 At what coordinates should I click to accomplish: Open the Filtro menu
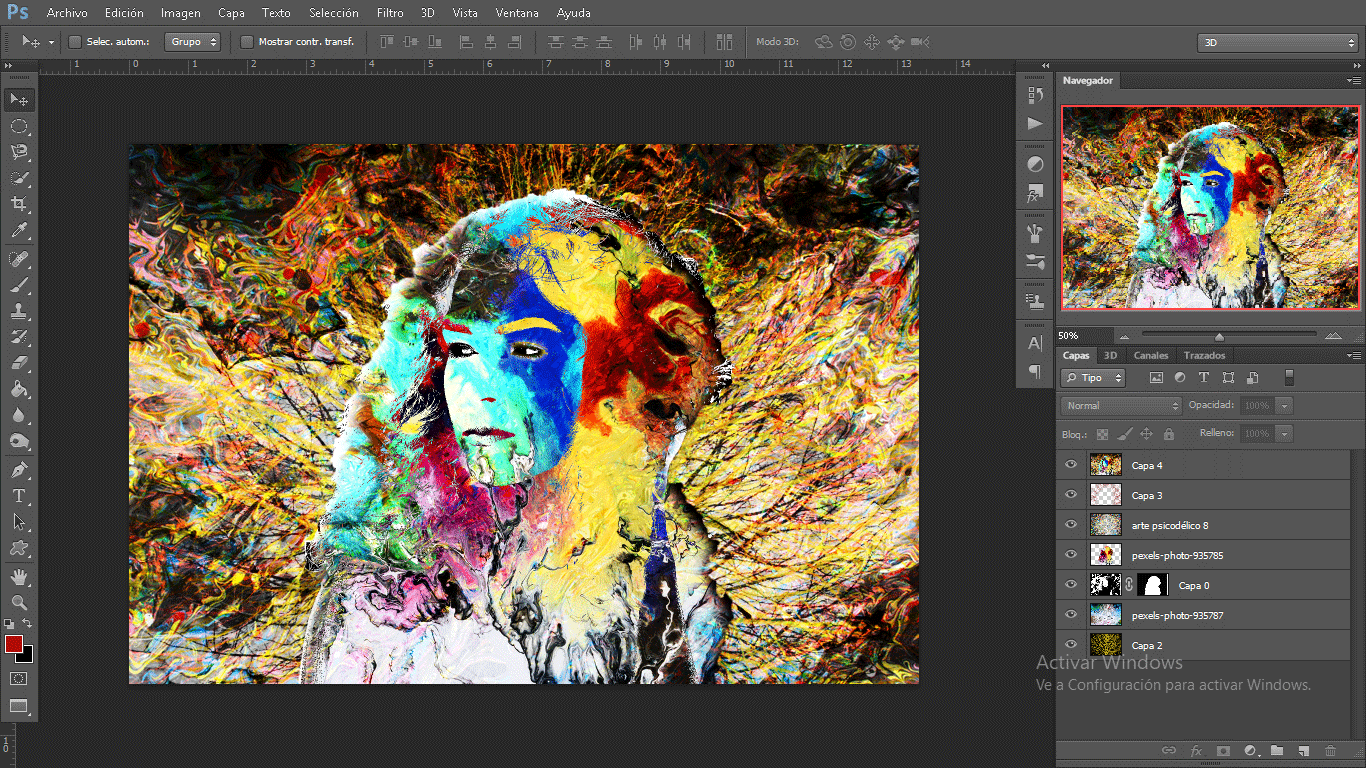(390, 13)
